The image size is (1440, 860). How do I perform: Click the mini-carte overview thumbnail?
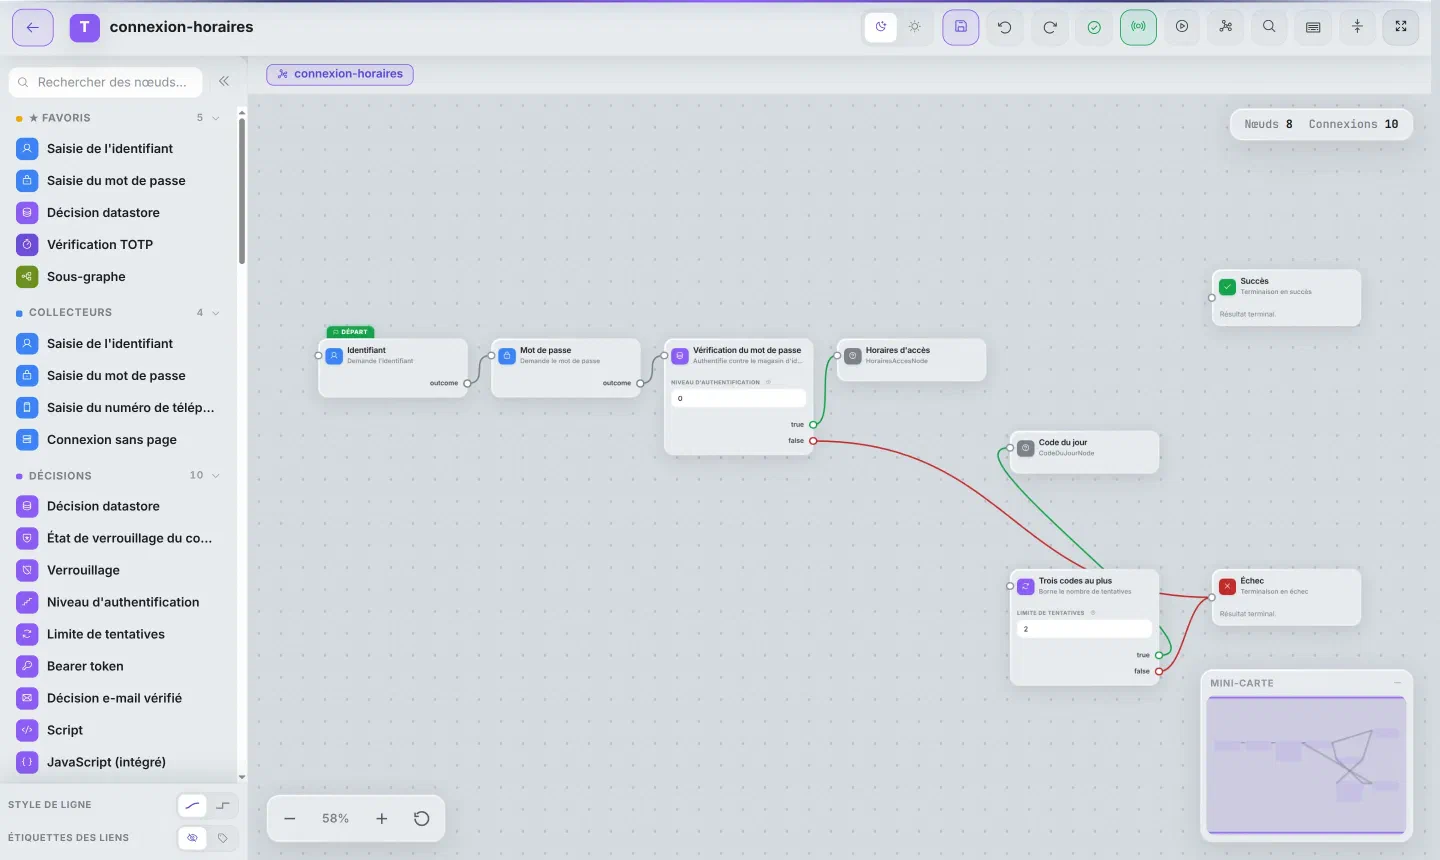1306,765
